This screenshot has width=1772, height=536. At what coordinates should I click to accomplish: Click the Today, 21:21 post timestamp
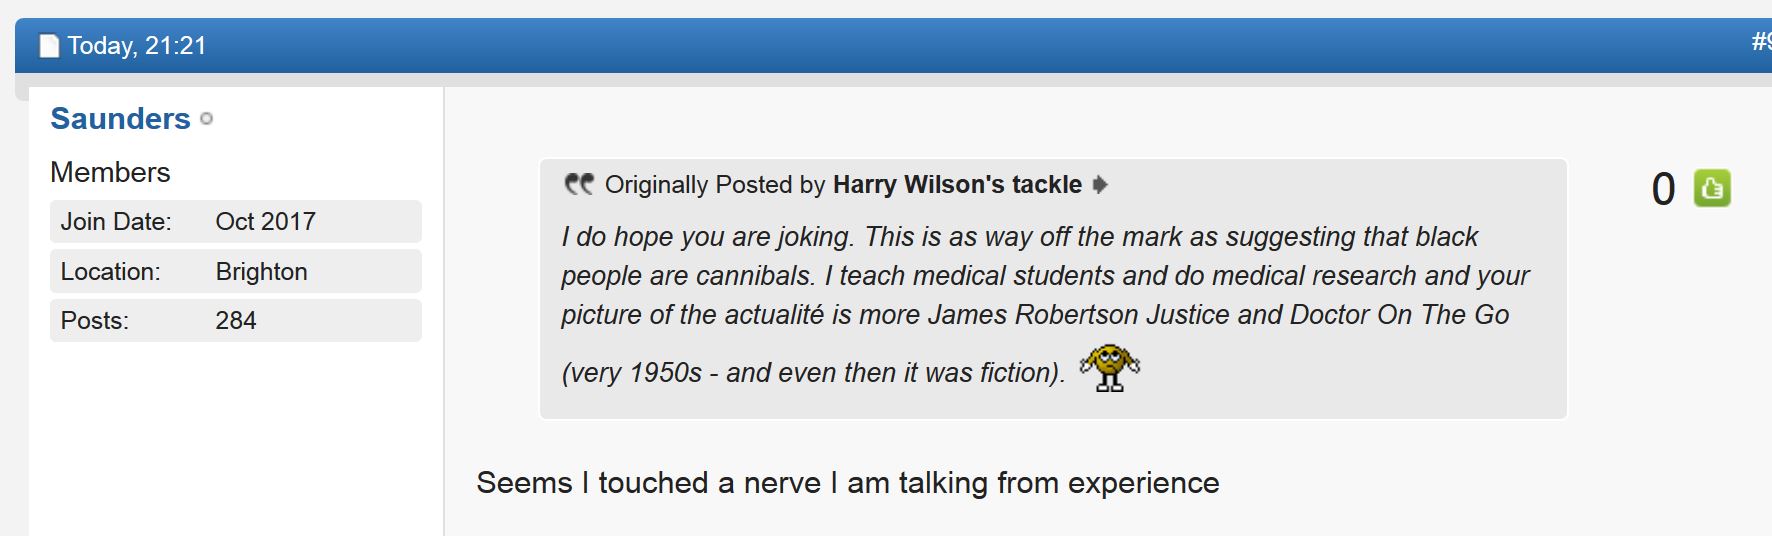click(x=137, y=46)
